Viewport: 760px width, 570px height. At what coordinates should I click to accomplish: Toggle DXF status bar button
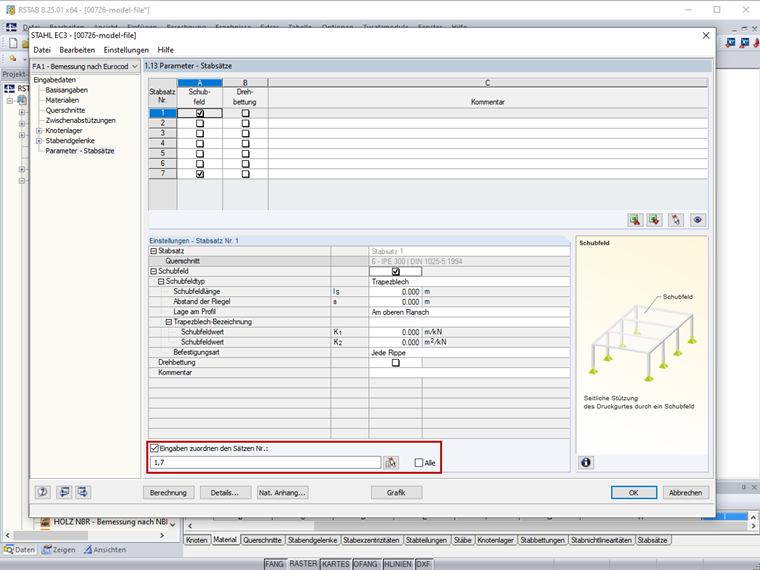pos(423,564)
